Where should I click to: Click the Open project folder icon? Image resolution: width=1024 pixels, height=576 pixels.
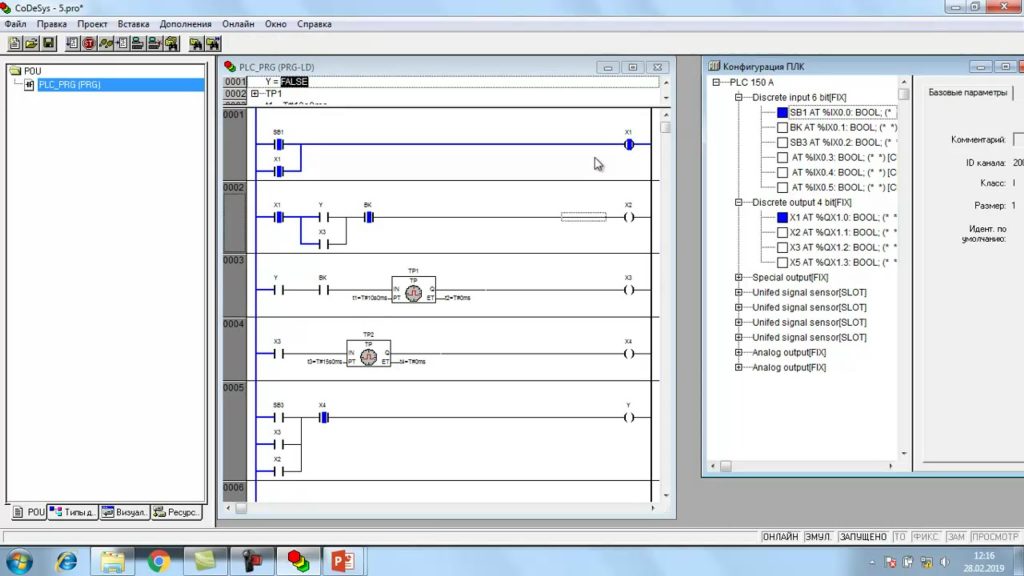(x=31, y=44)
